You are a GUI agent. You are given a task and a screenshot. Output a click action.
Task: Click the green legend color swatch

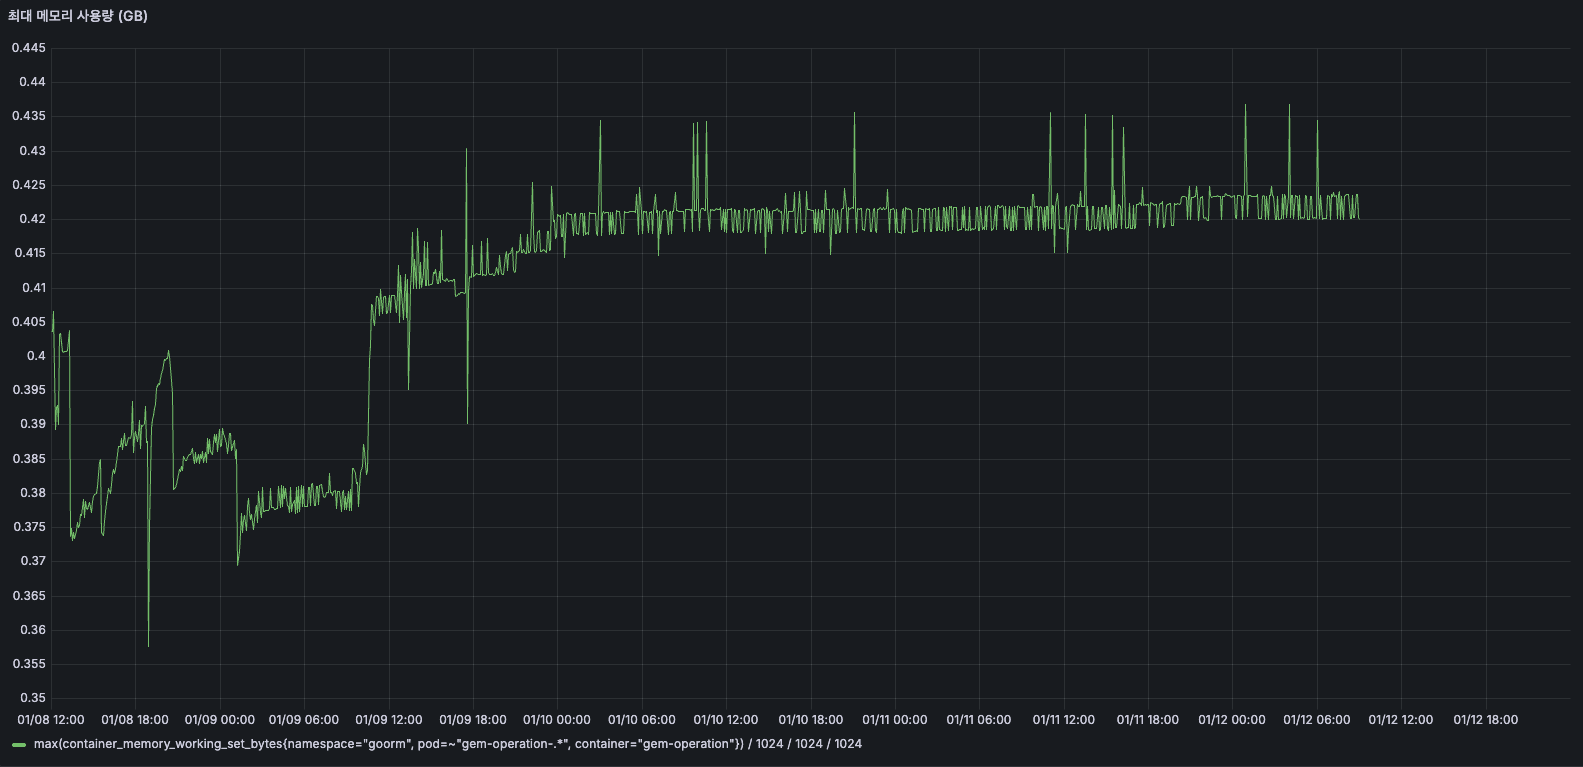(19, 745)
